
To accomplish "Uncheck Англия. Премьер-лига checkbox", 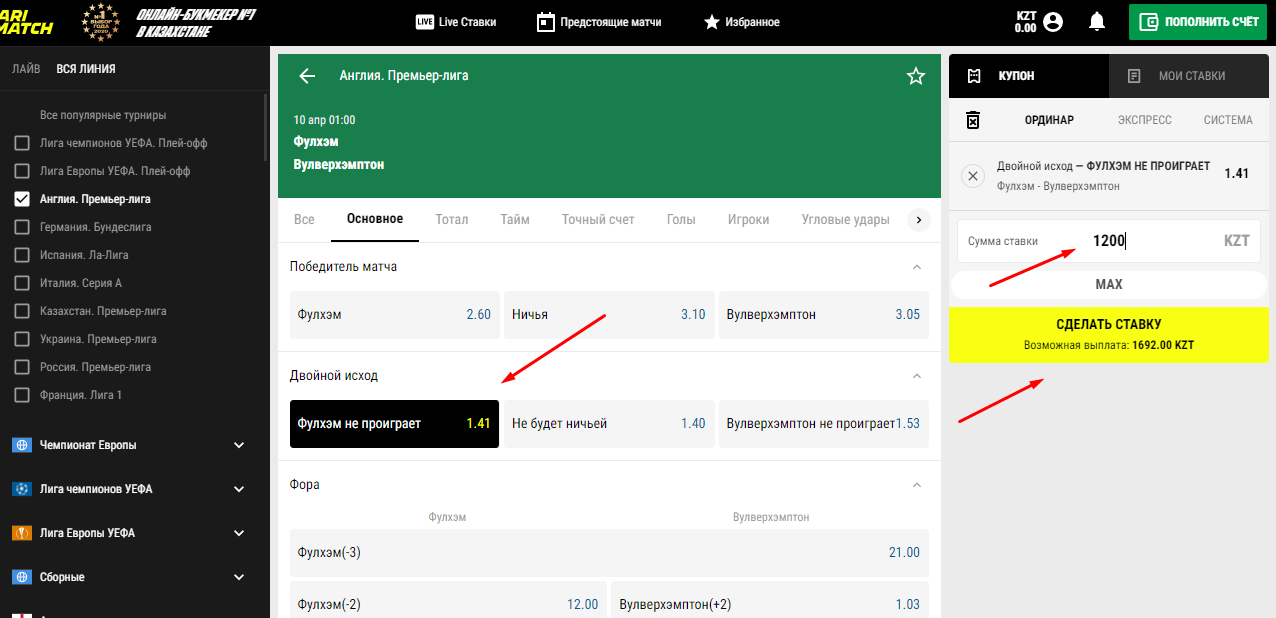I will point(22,199).
